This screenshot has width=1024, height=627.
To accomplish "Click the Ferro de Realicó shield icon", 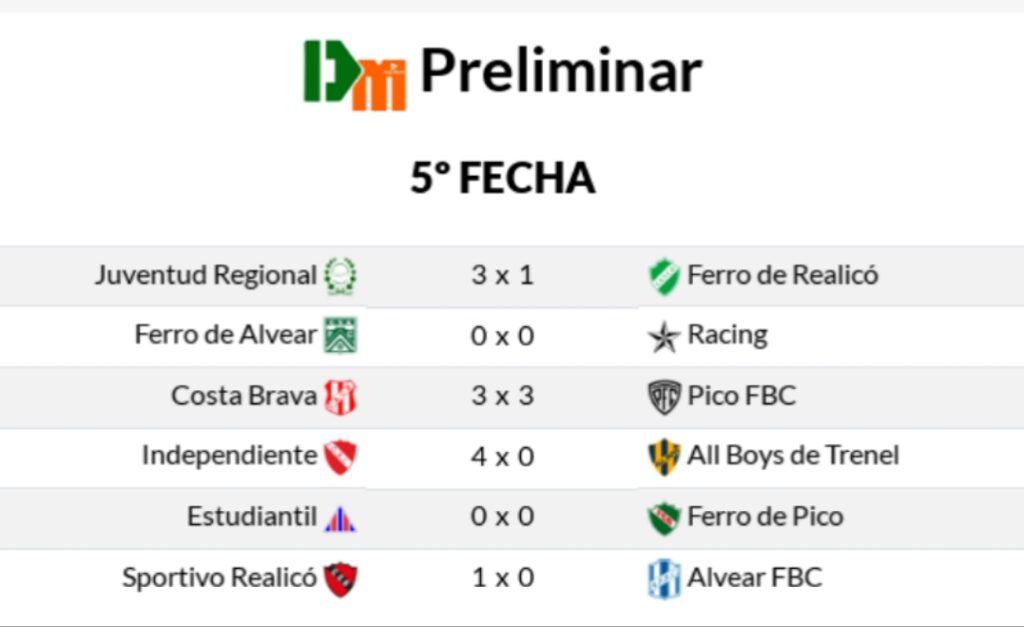I will click(663, 275).
